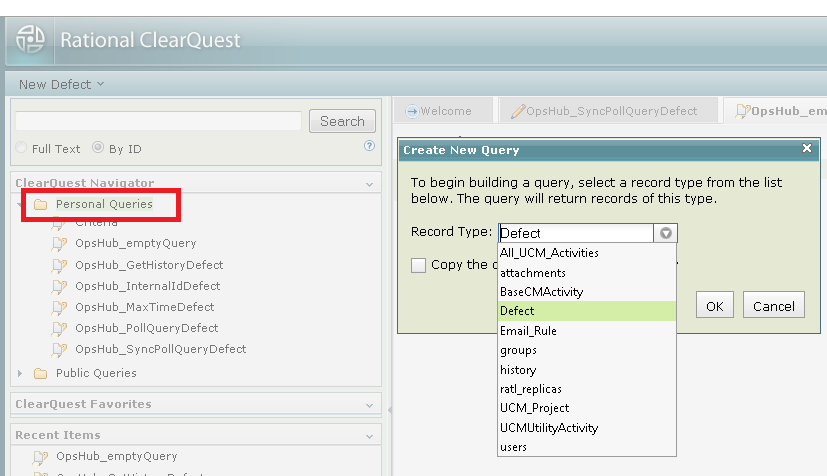This screenshot has height=476, width=827.
Task: Click the search help question mark icon
Action: tap(369, 146)
